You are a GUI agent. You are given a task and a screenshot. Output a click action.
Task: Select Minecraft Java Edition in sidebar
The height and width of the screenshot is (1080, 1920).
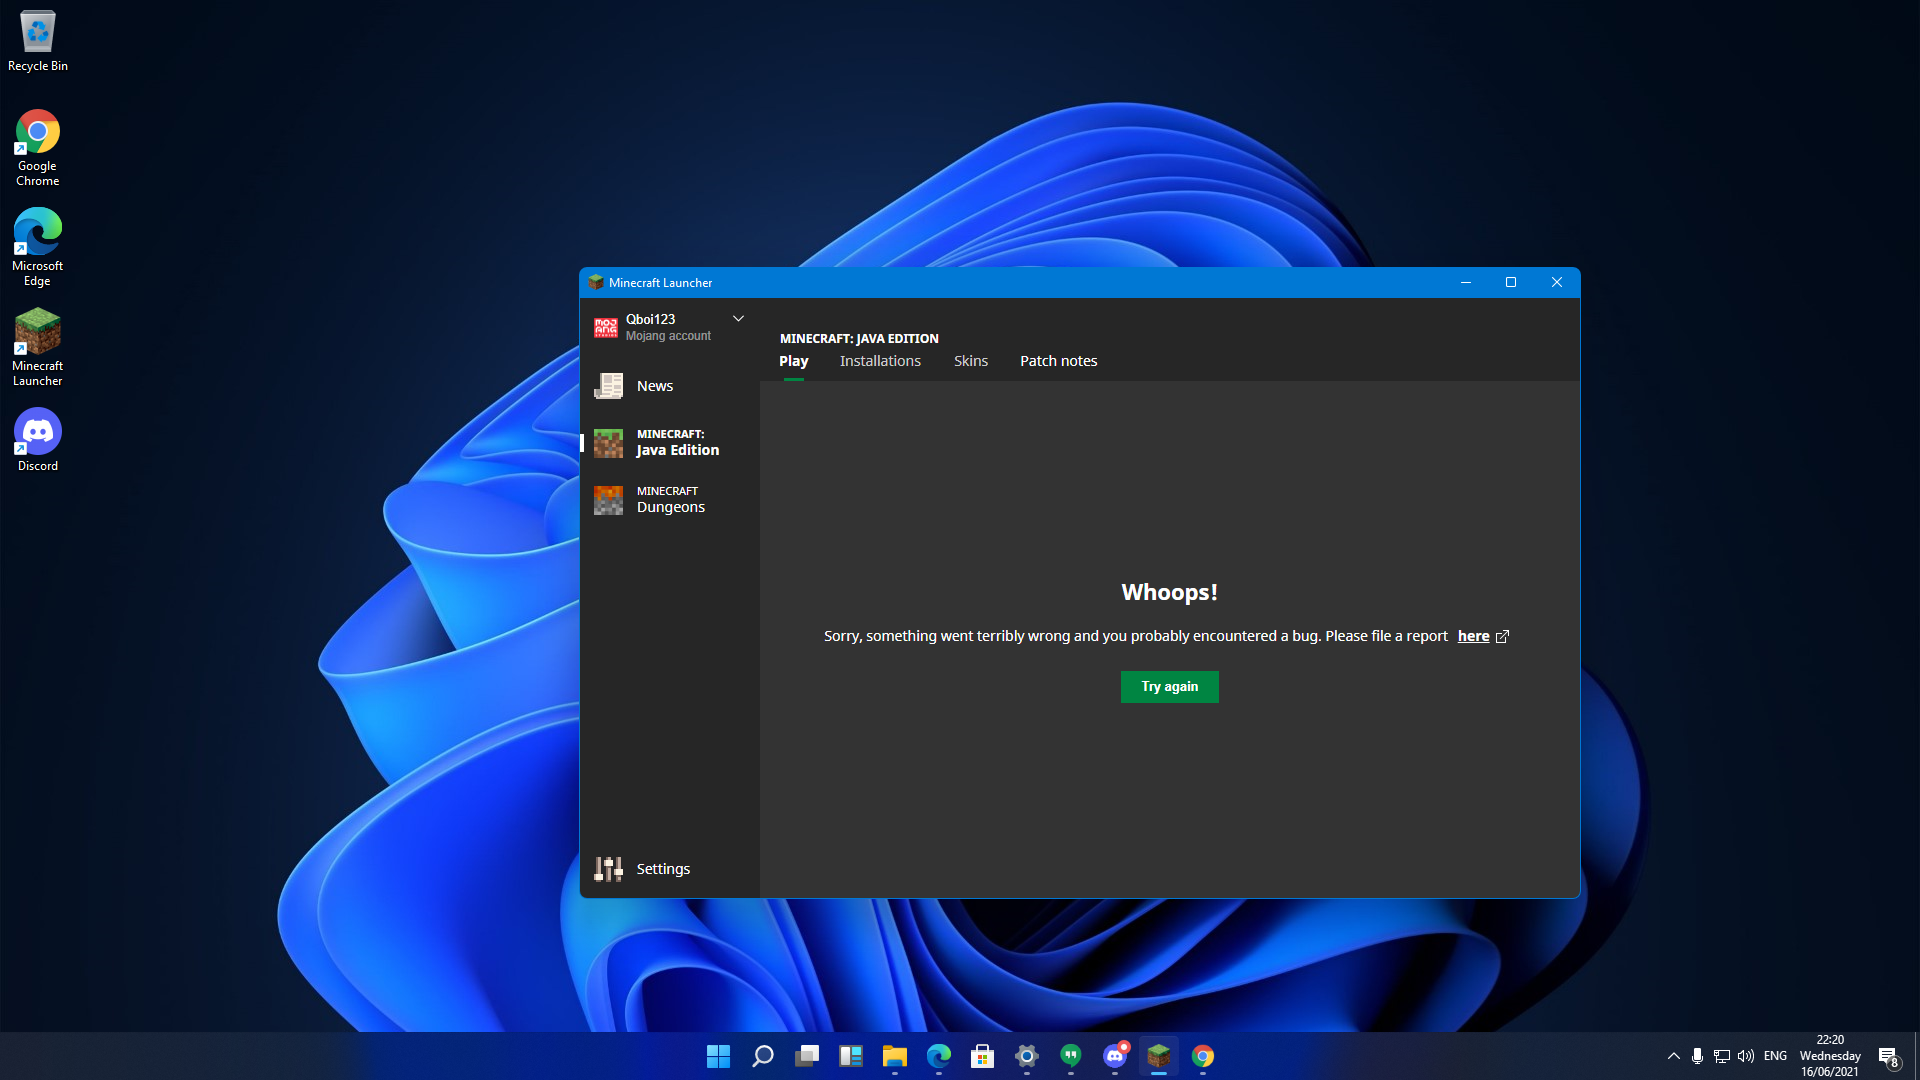point(668,443)
